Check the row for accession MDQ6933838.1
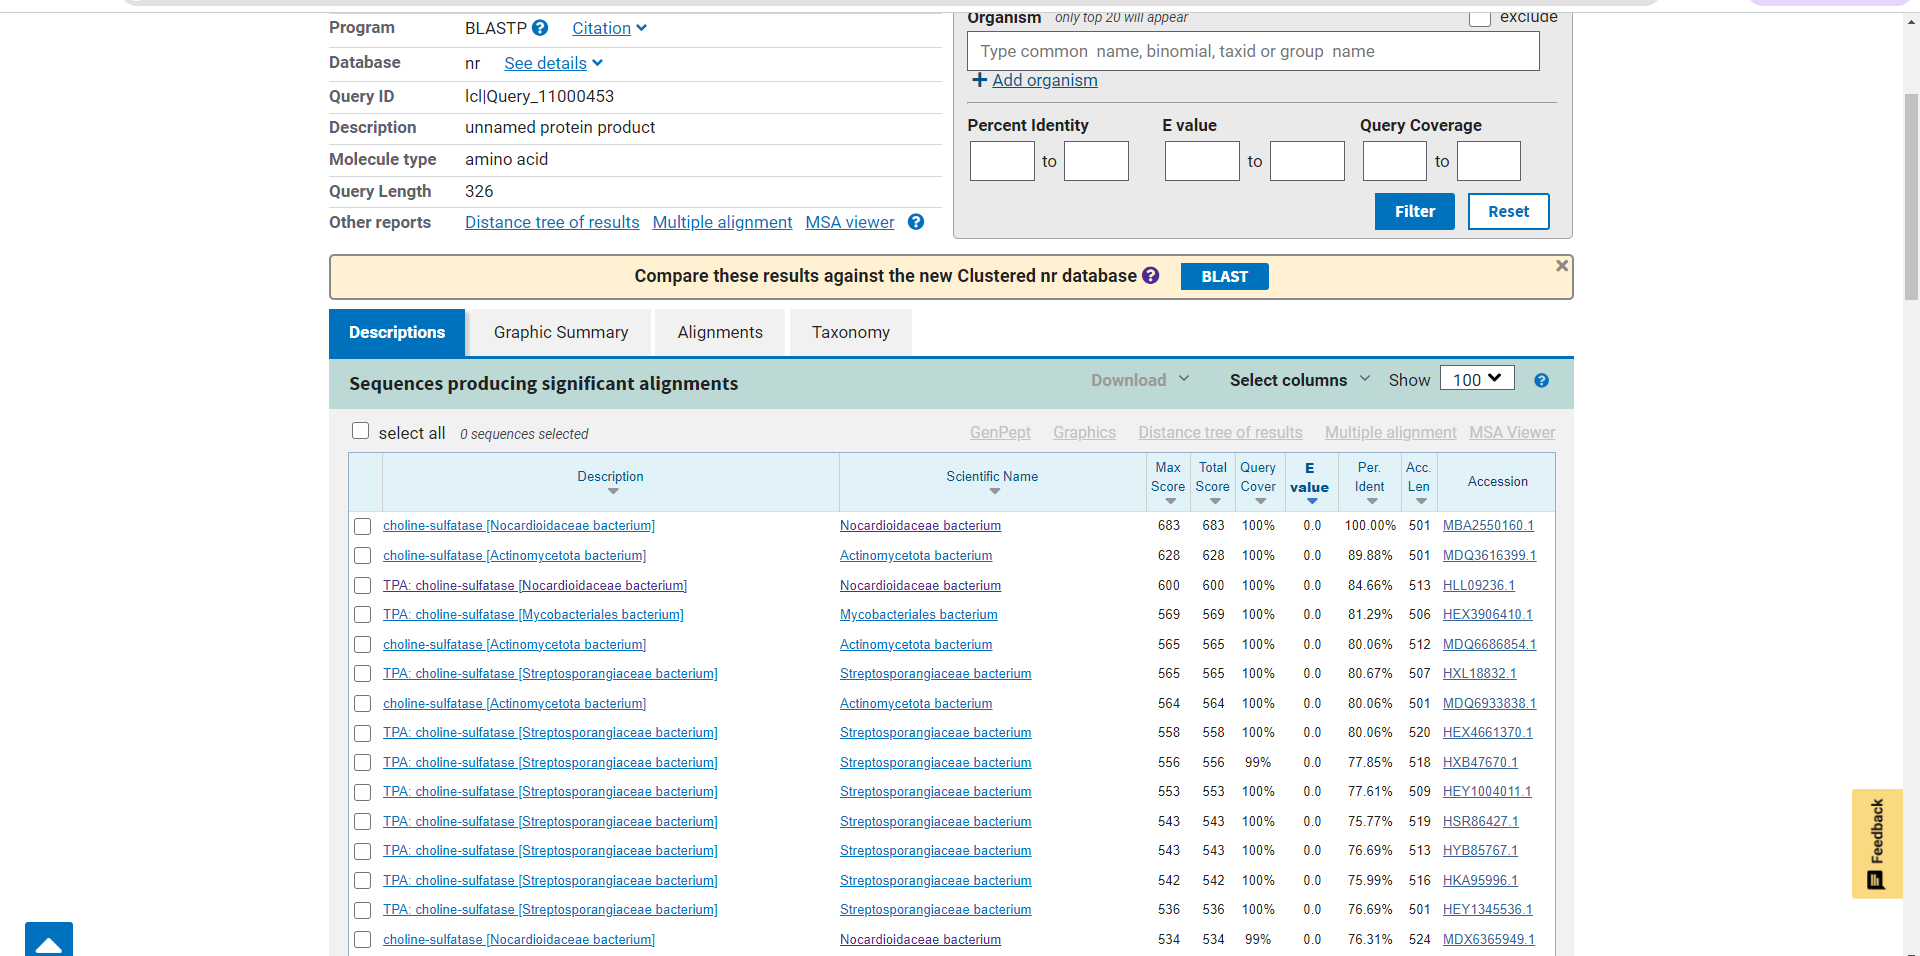The height and width of the screenshot is (956, 1920). [363, 704]
